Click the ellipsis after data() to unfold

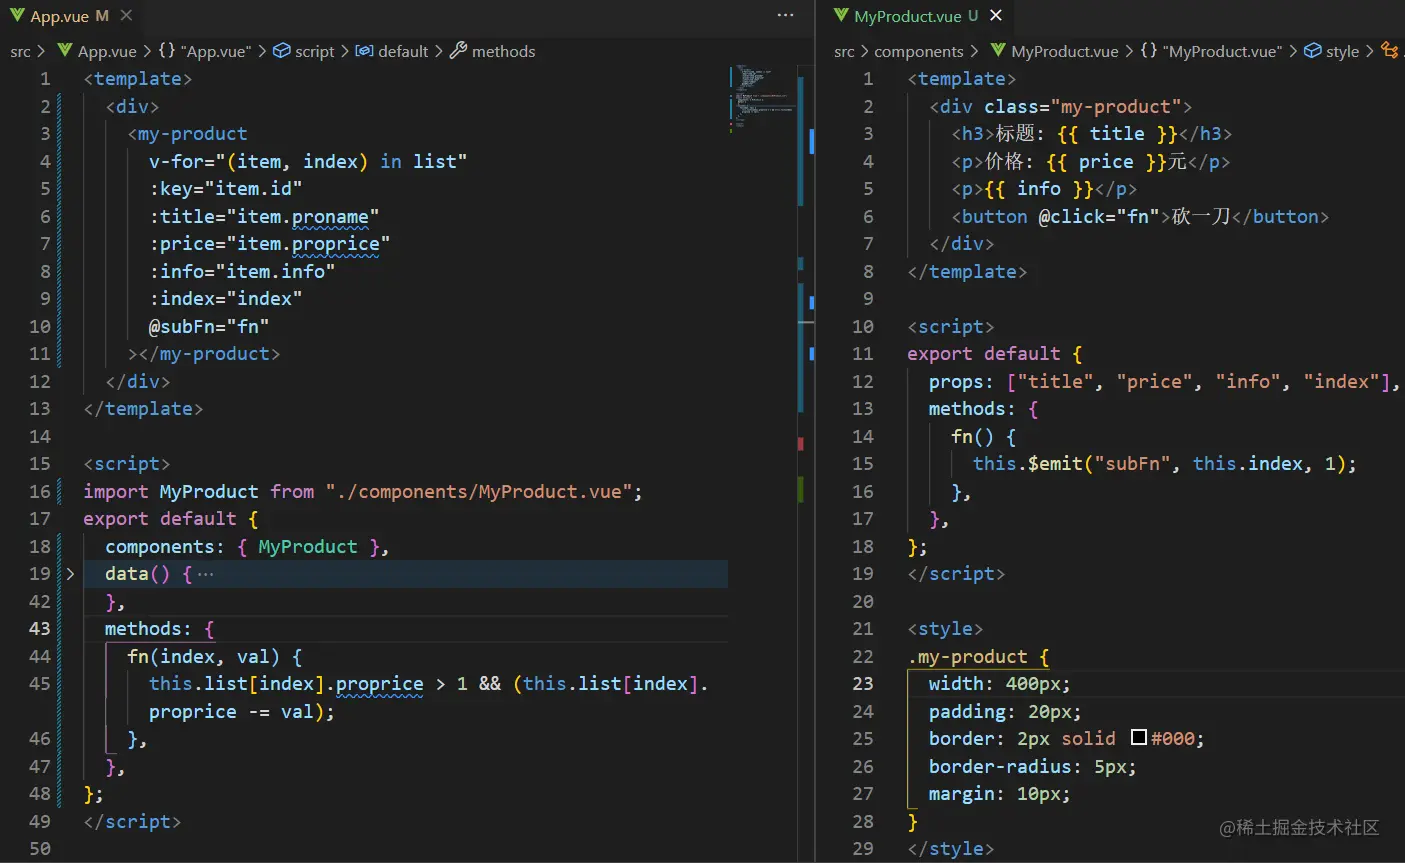click(x=205, y=574)
